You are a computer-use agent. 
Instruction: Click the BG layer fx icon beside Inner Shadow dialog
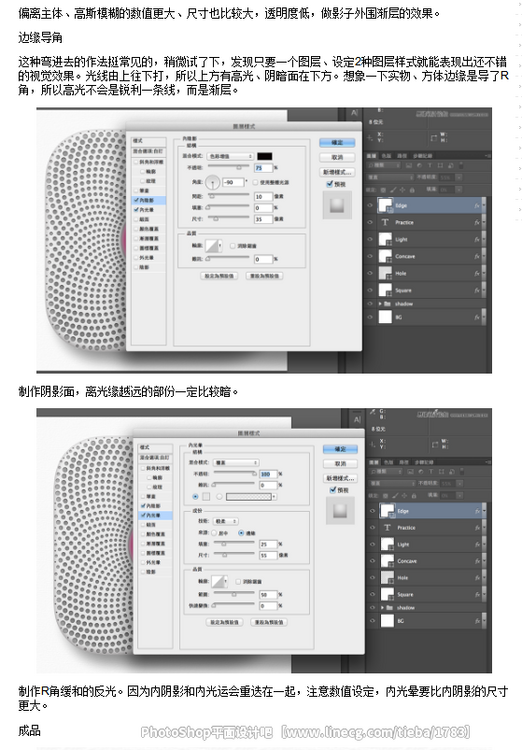(477, 317)
